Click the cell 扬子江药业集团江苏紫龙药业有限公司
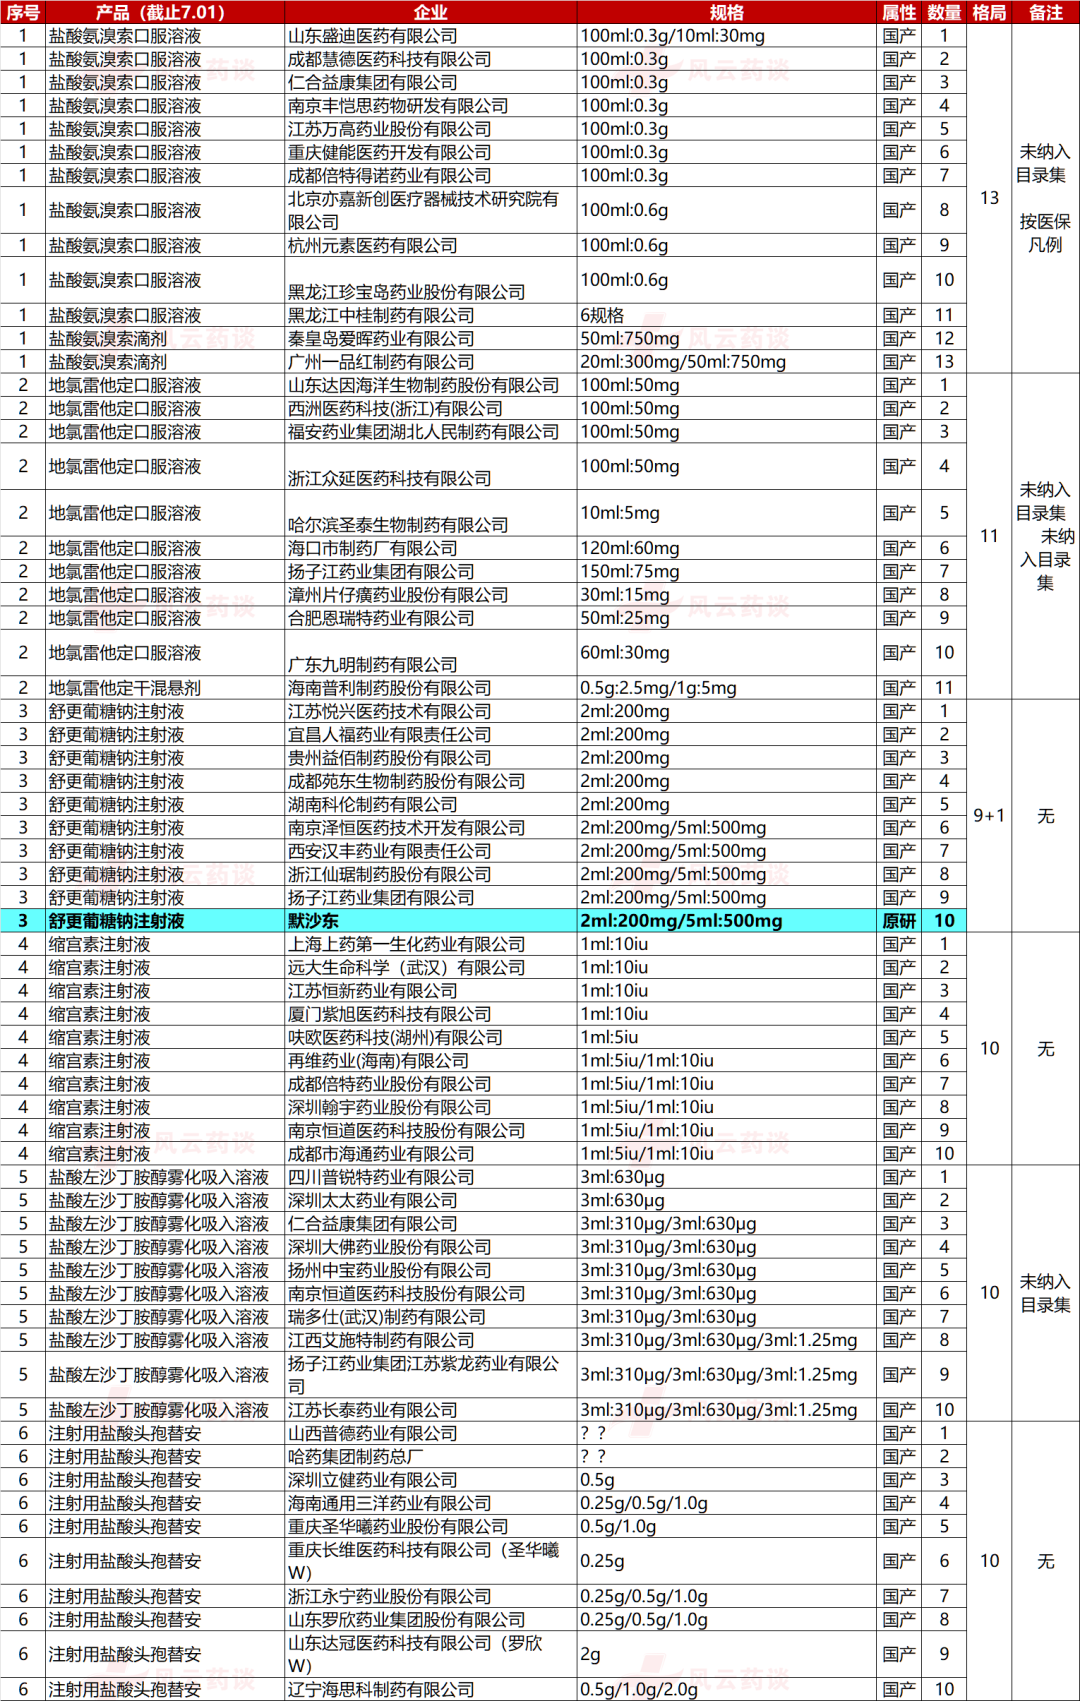 (431, 1375)
